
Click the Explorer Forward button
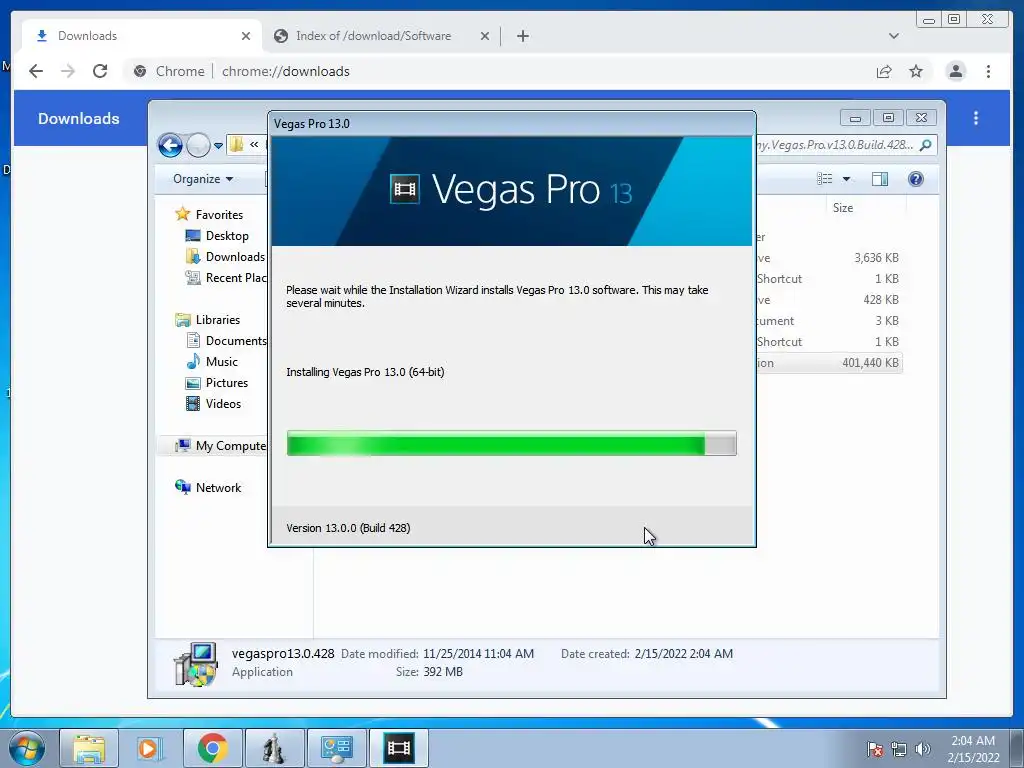(198, 145)
